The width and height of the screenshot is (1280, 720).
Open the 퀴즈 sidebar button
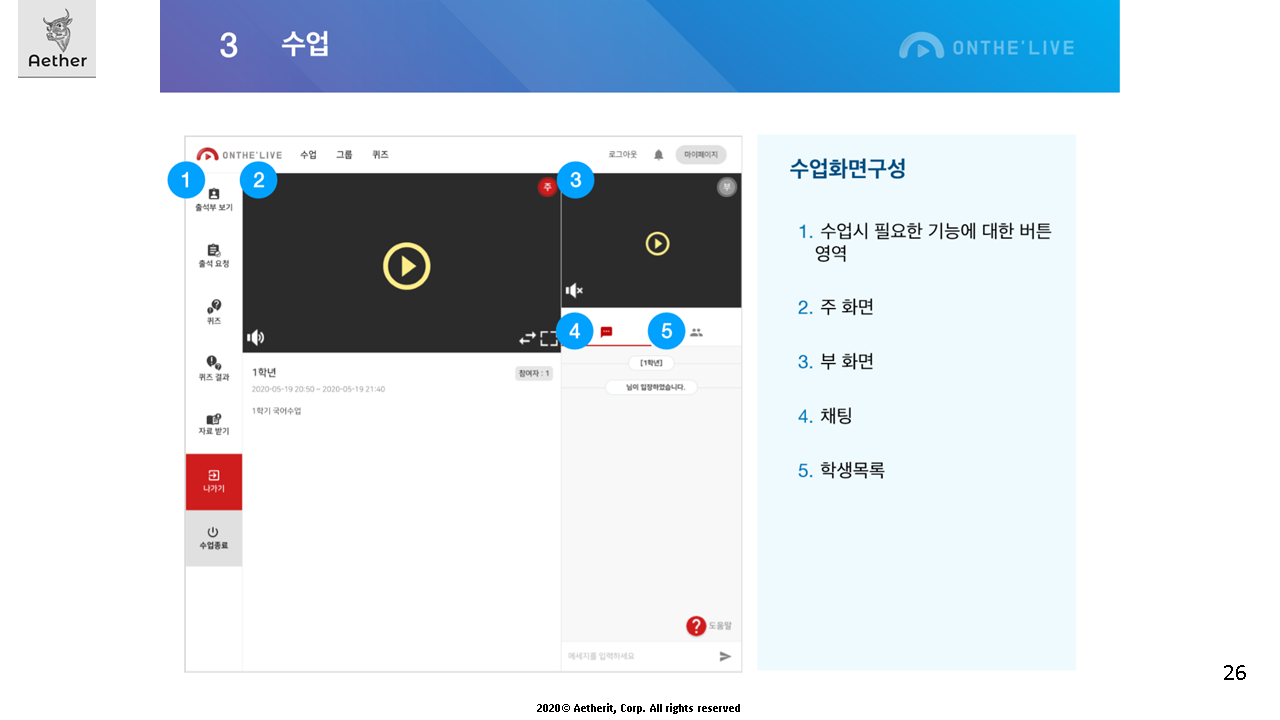point(213,311)
